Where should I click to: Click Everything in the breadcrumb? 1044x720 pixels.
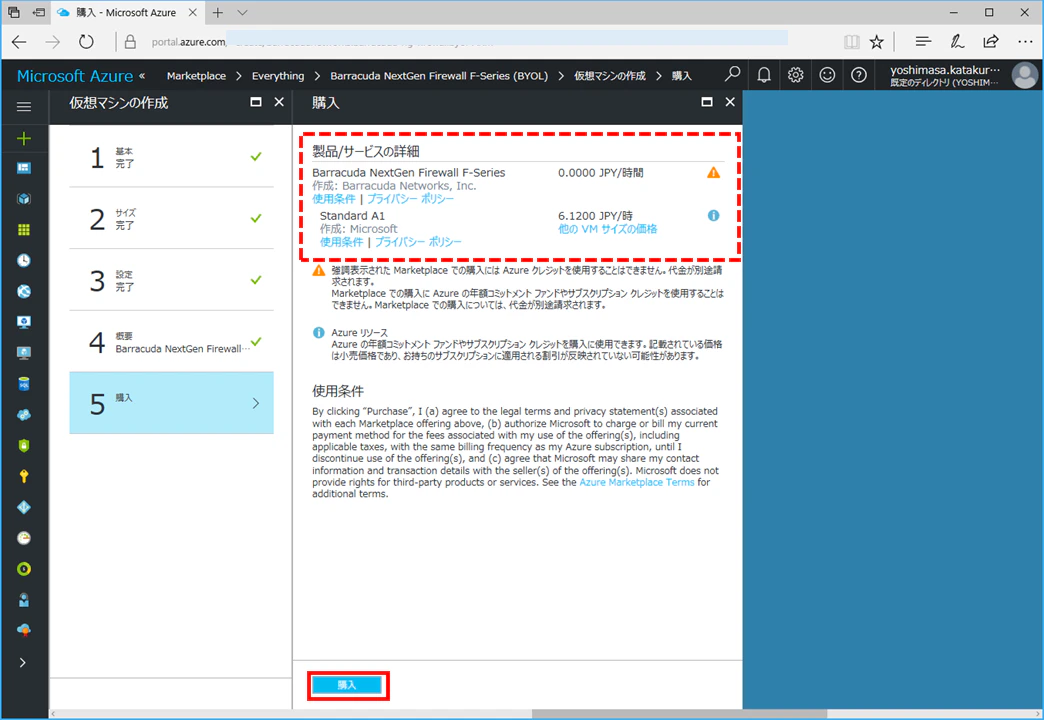[278, 76]
